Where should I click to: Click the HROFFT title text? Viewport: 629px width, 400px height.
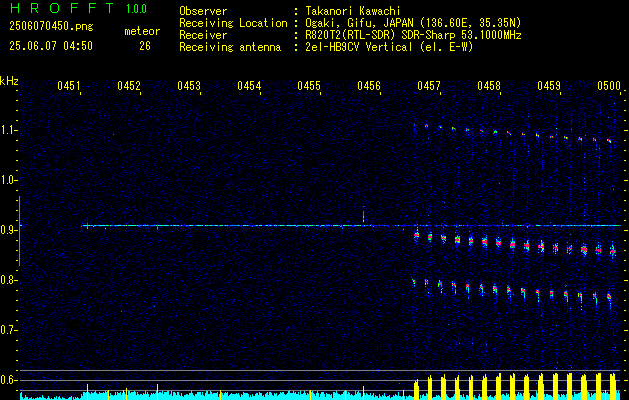[62, 8]
